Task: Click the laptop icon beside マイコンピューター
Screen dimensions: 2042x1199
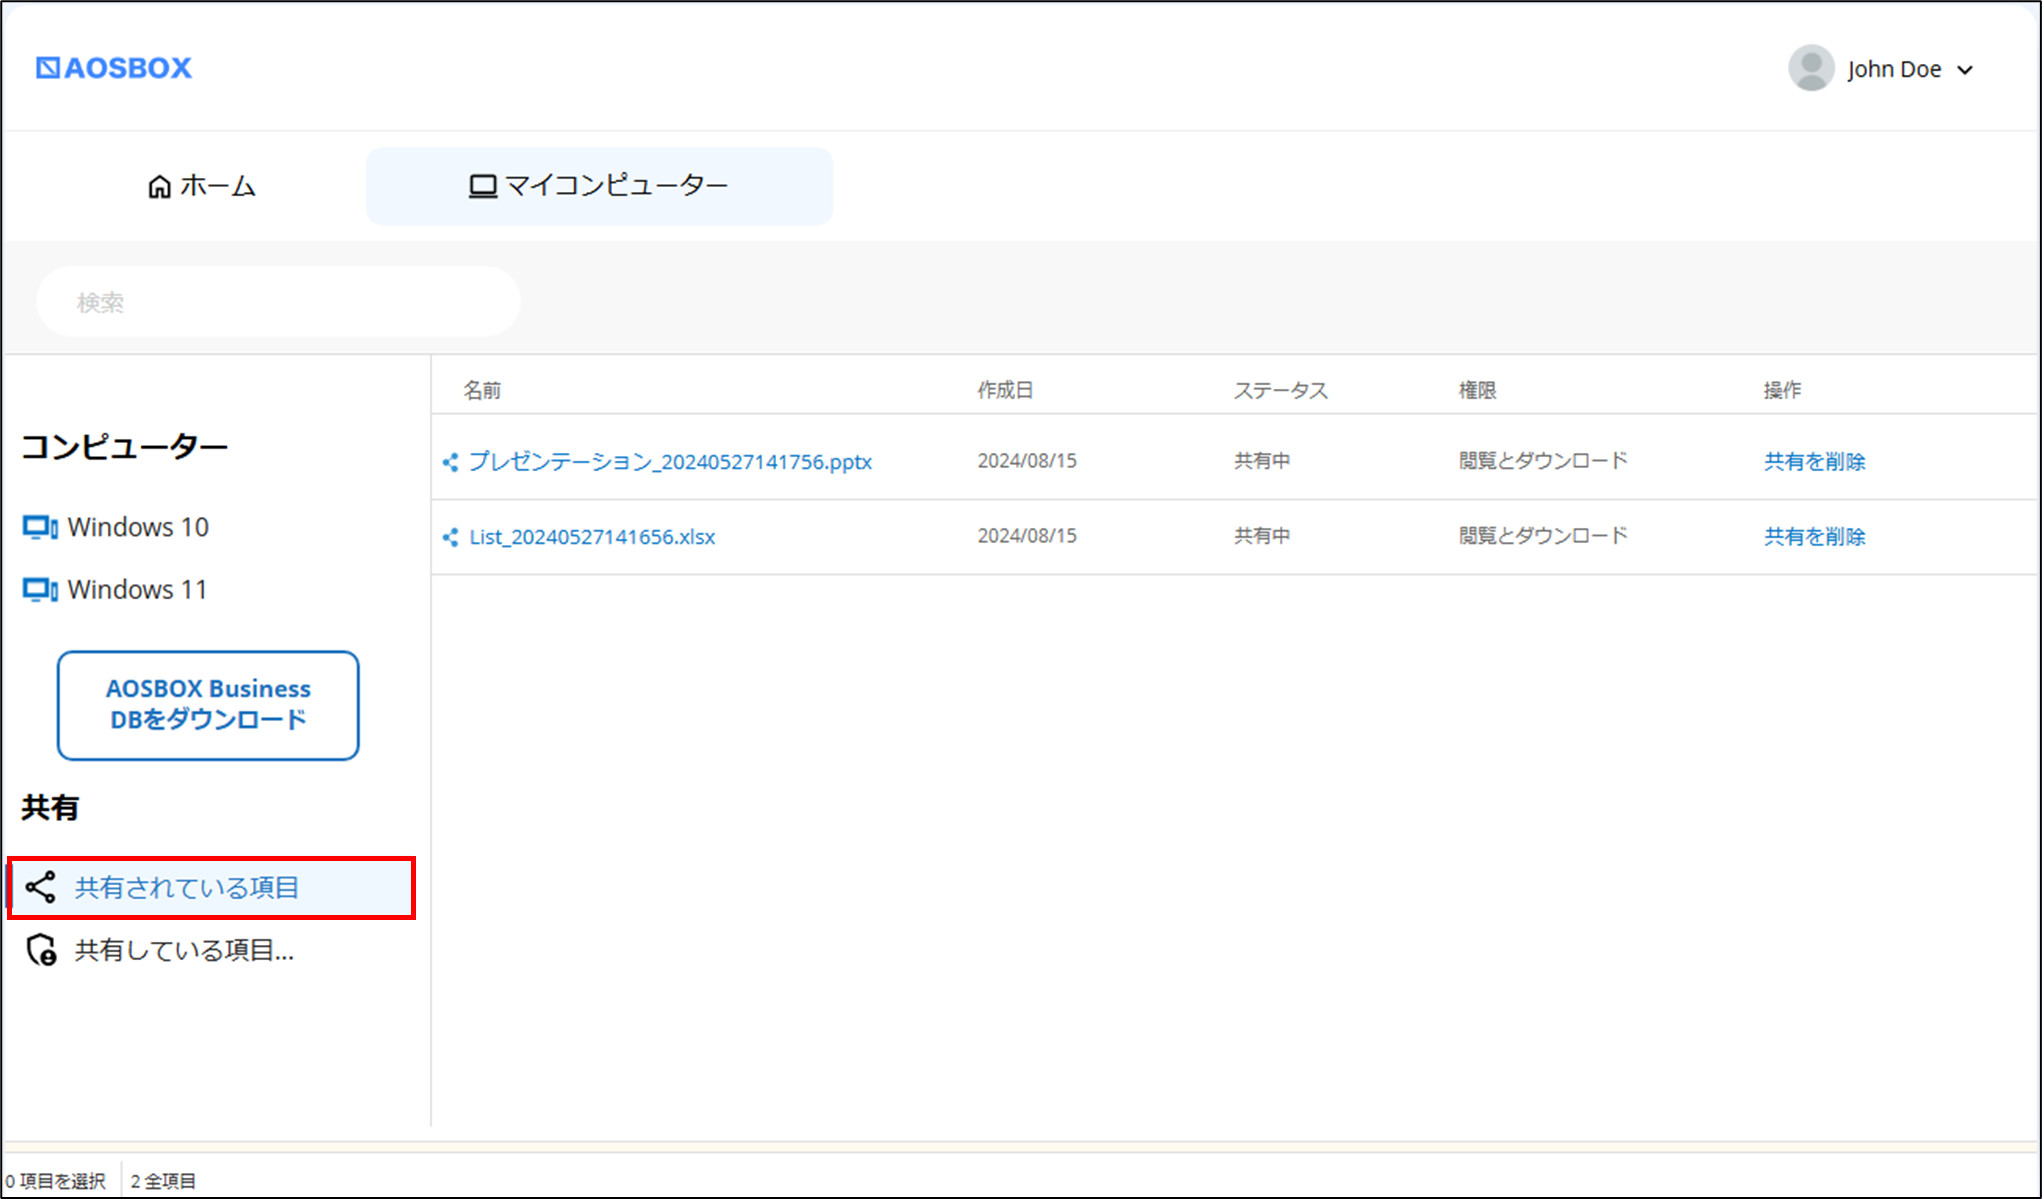Action: [483, 187]
